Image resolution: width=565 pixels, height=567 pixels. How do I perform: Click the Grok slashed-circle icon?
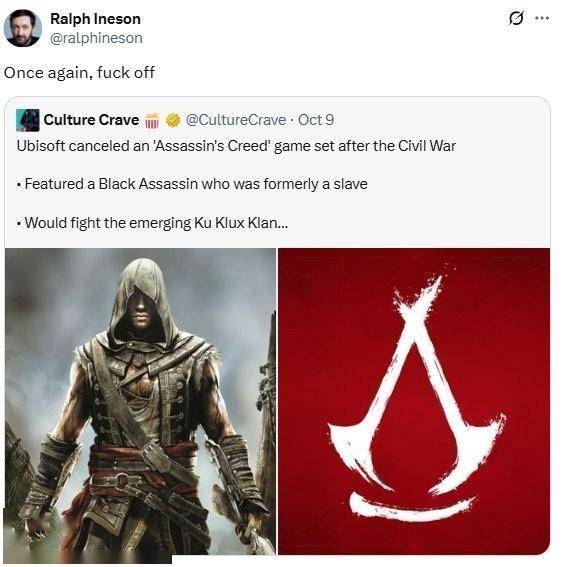pyautogui.click(x=516, y=18)
